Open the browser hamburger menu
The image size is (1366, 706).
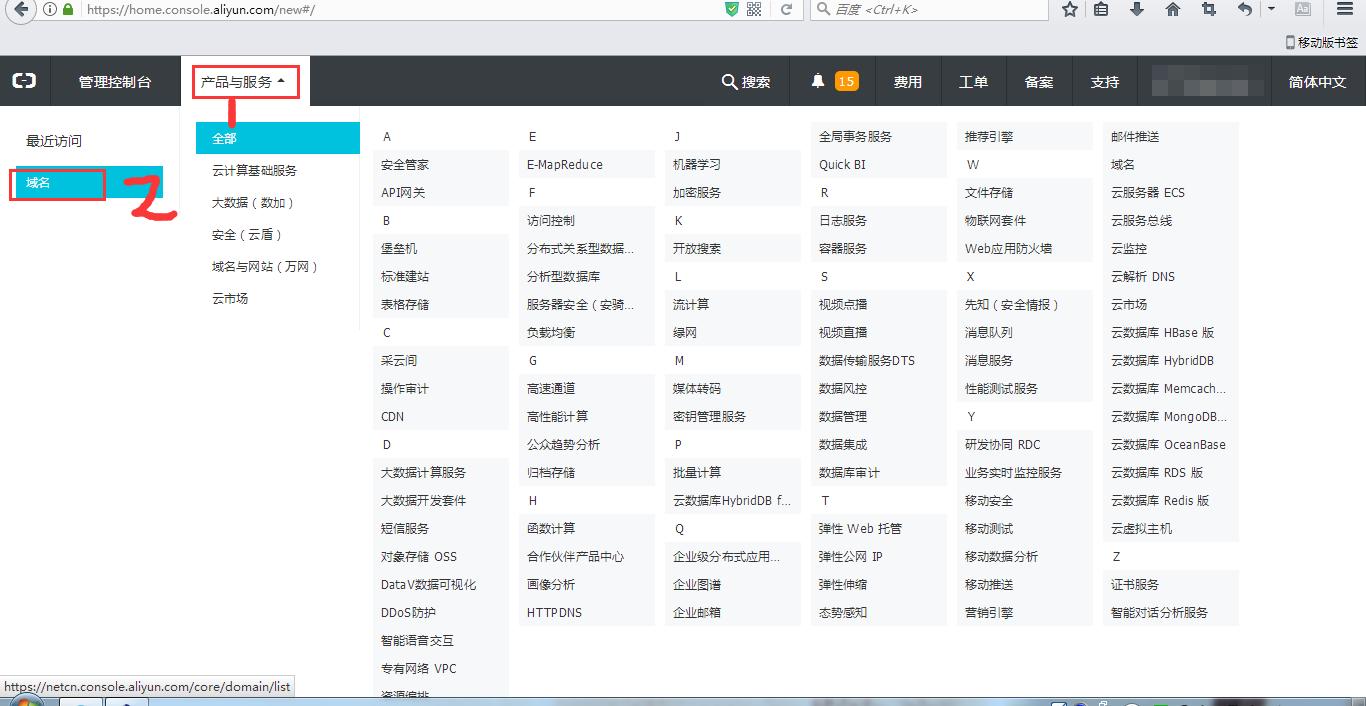pos(1344,10)
